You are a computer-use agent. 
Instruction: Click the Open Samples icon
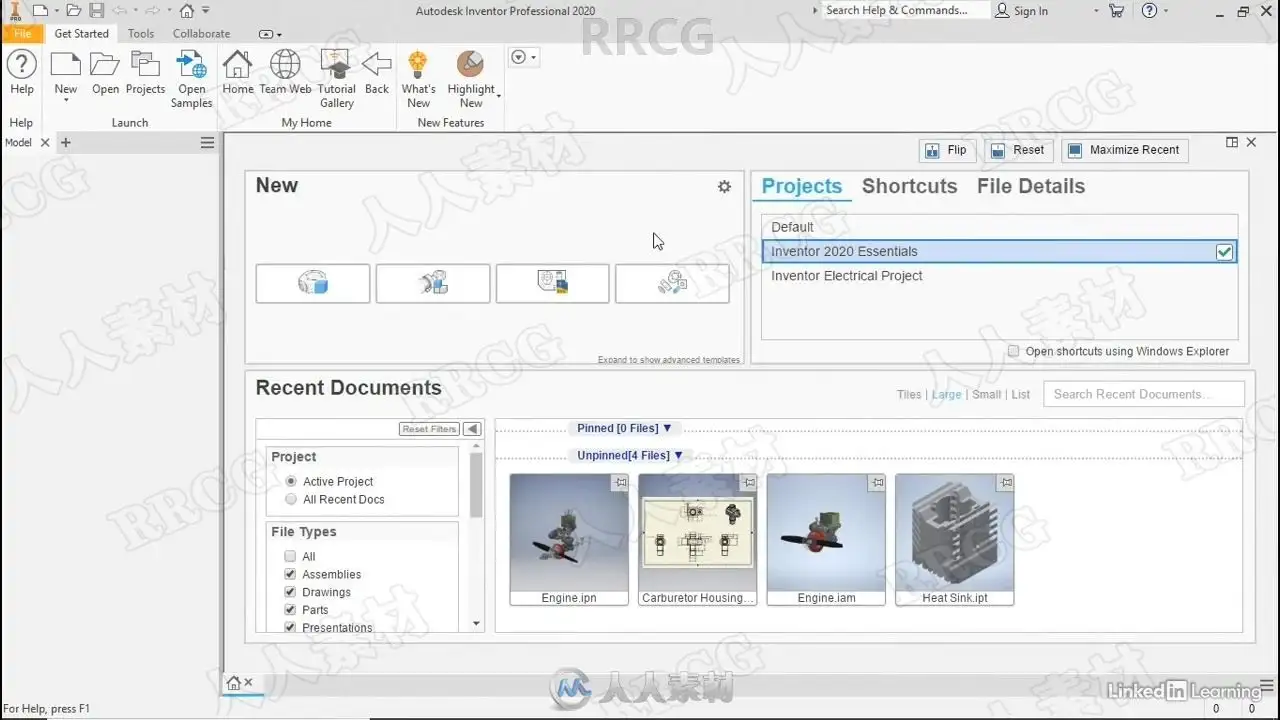191,65
